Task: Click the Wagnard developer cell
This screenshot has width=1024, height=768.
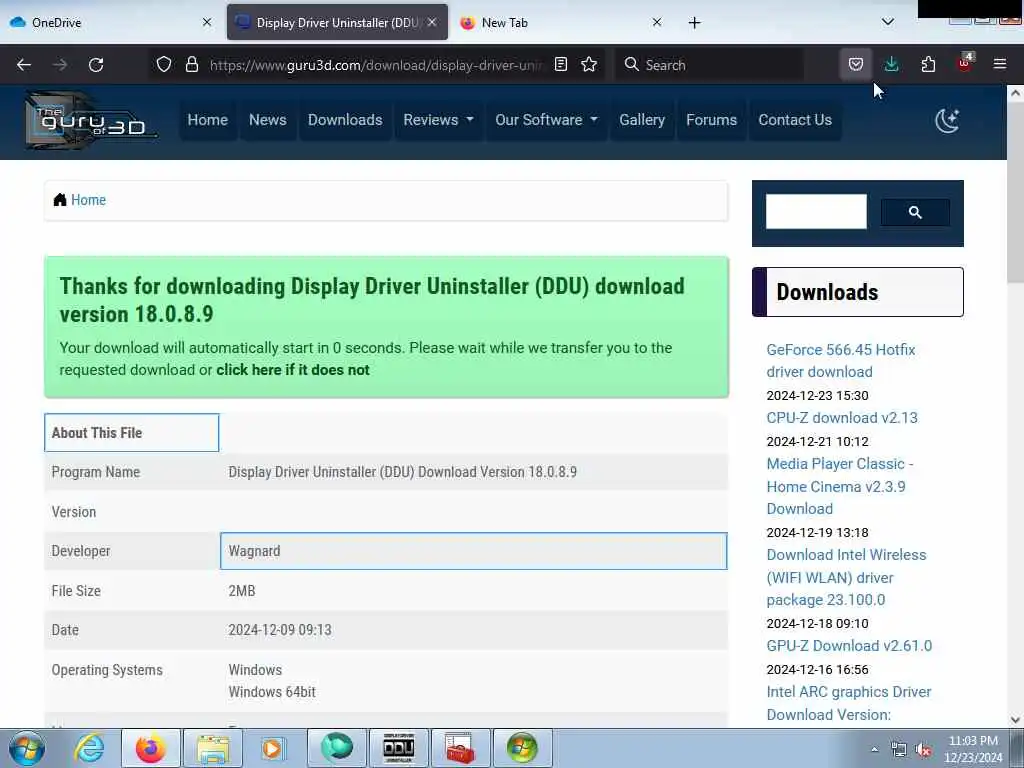Action: coord(473,551)
